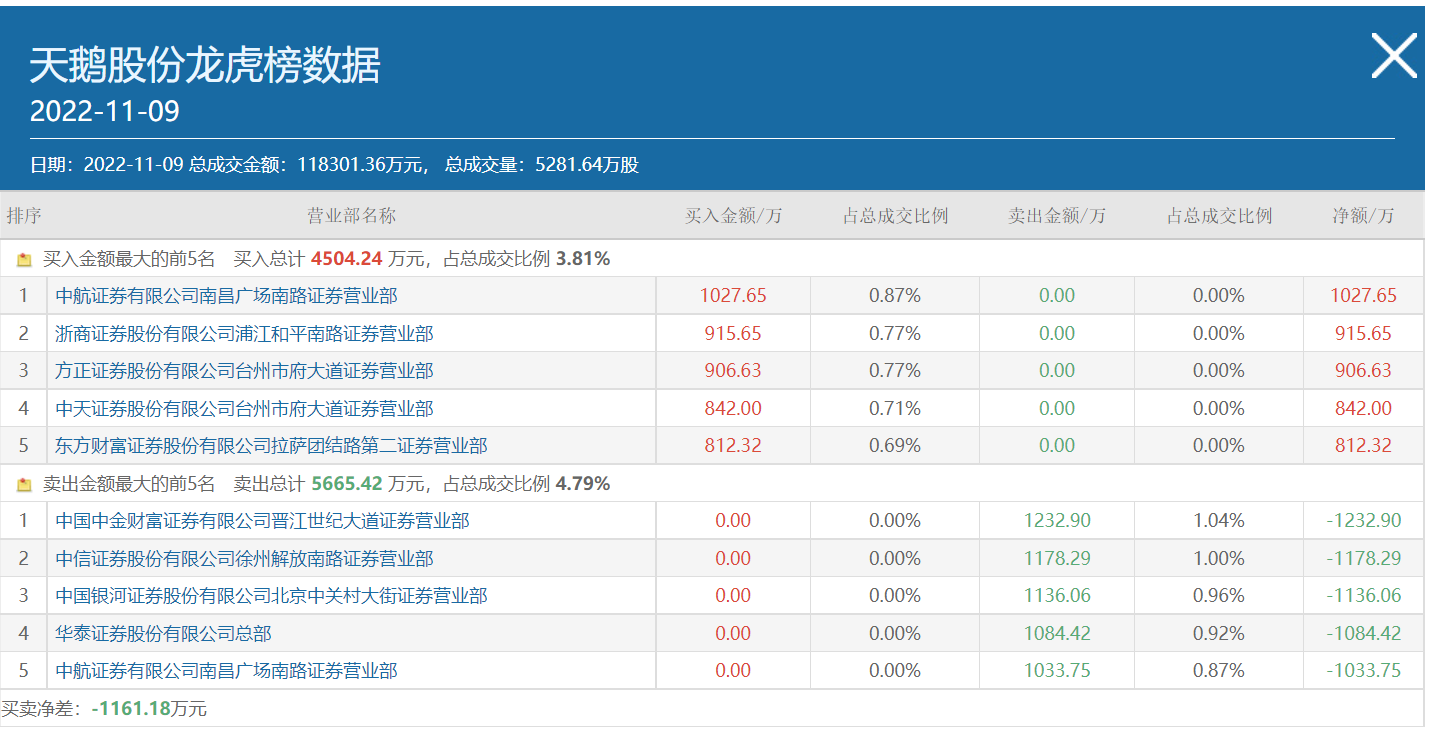
Task: Open 中国中金财富证券晋江世纪大道 link
Action: click(x=262, y=521)
